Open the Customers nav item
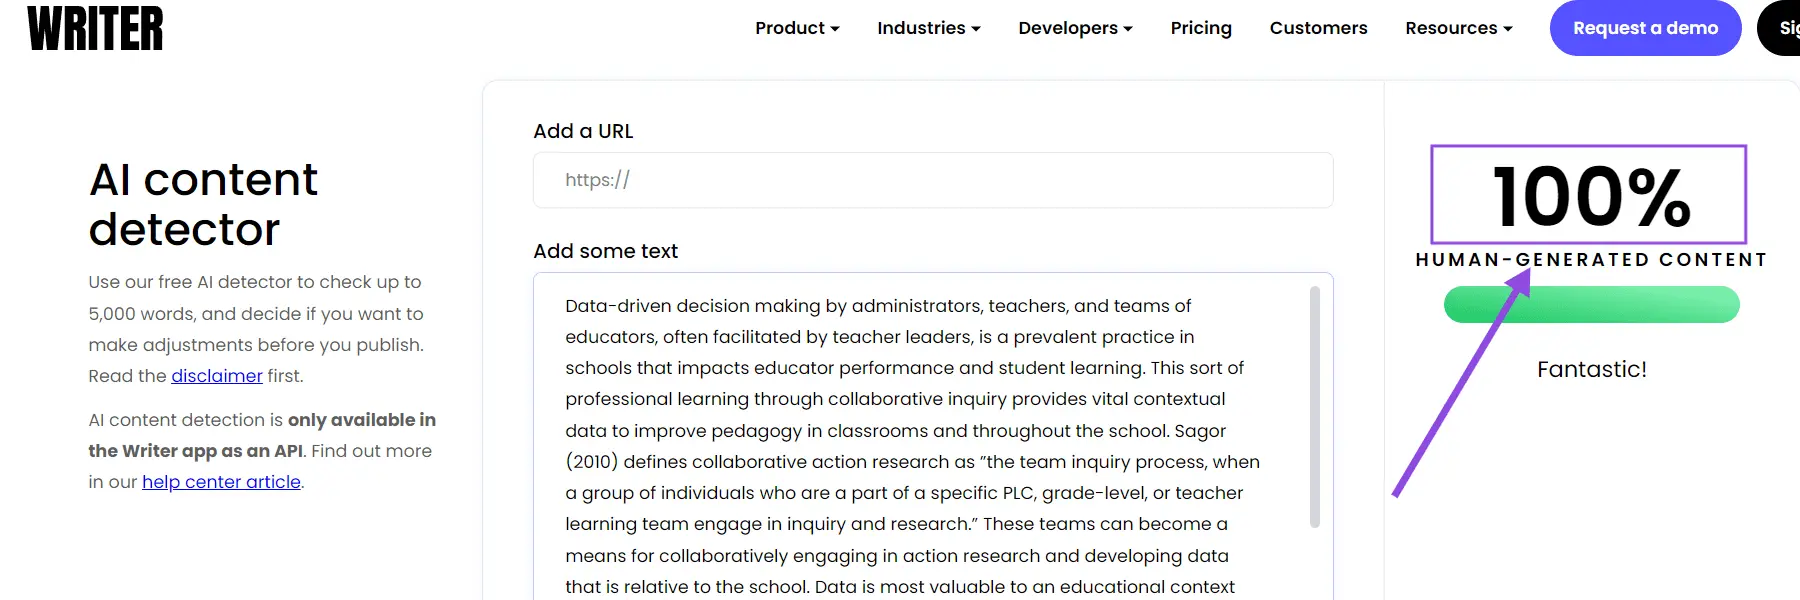The image size is (1800, 600). [1318, 28]
